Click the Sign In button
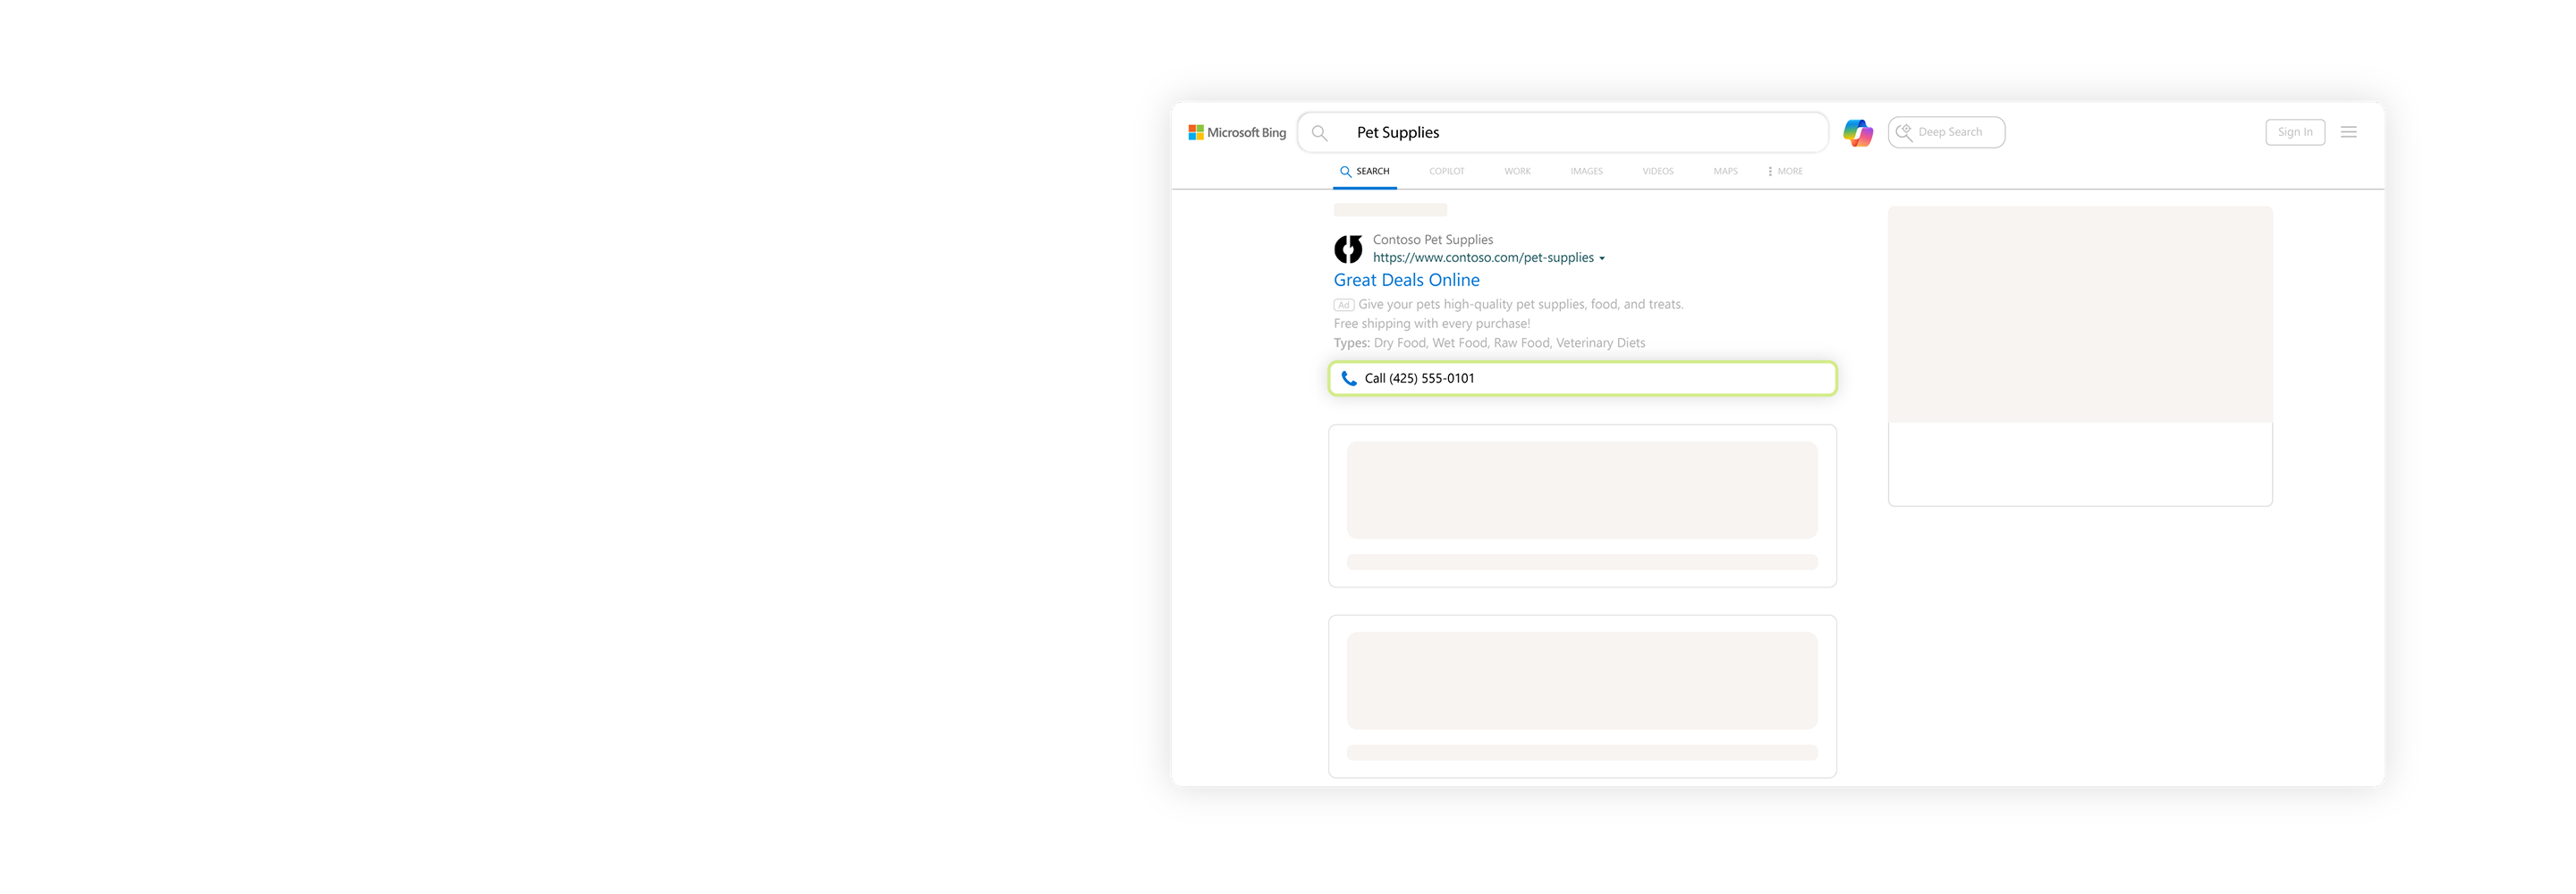The width and height of the screenshot is (2576, 894). tap(2294, 132)
